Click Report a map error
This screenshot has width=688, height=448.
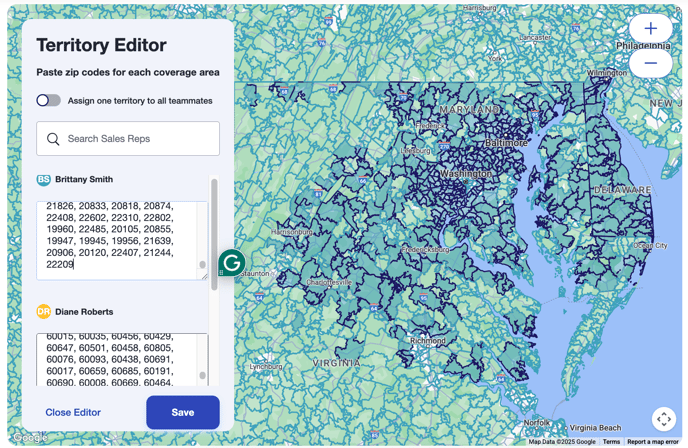[652, 441]
